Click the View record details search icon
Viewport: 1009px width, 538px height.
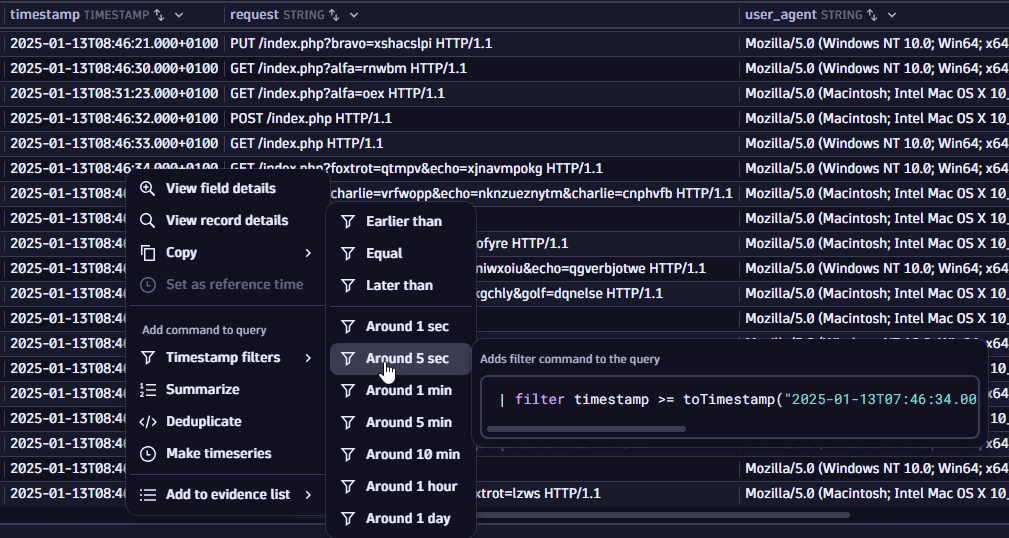(147, 221)
